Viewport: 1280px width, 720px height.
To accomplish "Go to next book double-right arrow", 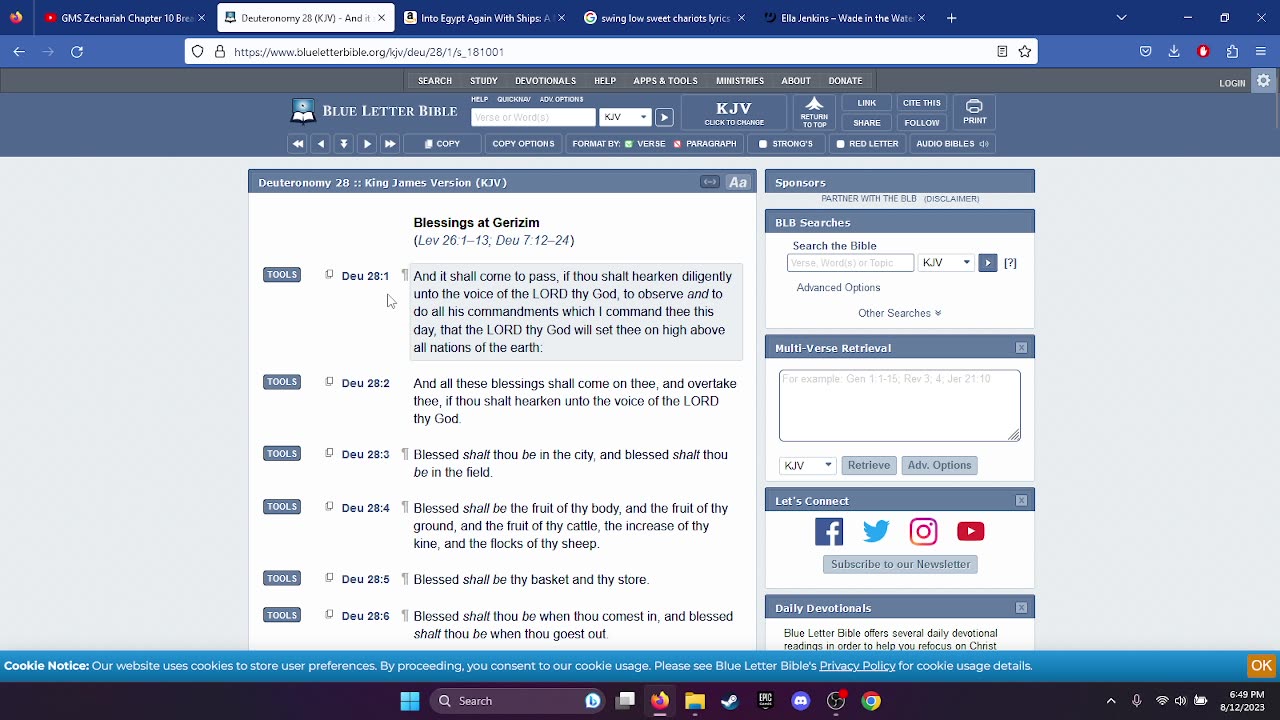I will point(390,144).
